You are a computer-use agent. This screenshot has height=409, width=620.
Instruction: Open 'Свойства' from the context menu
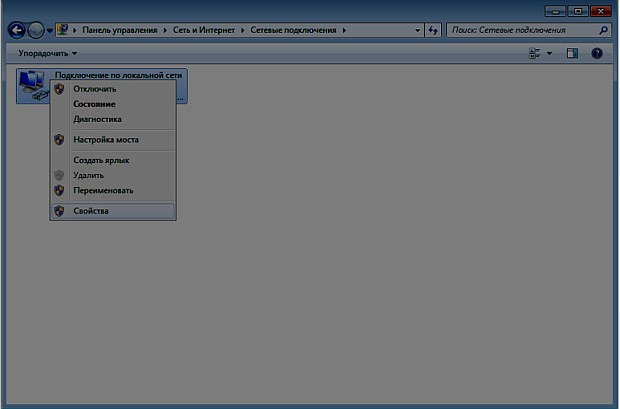91,211
